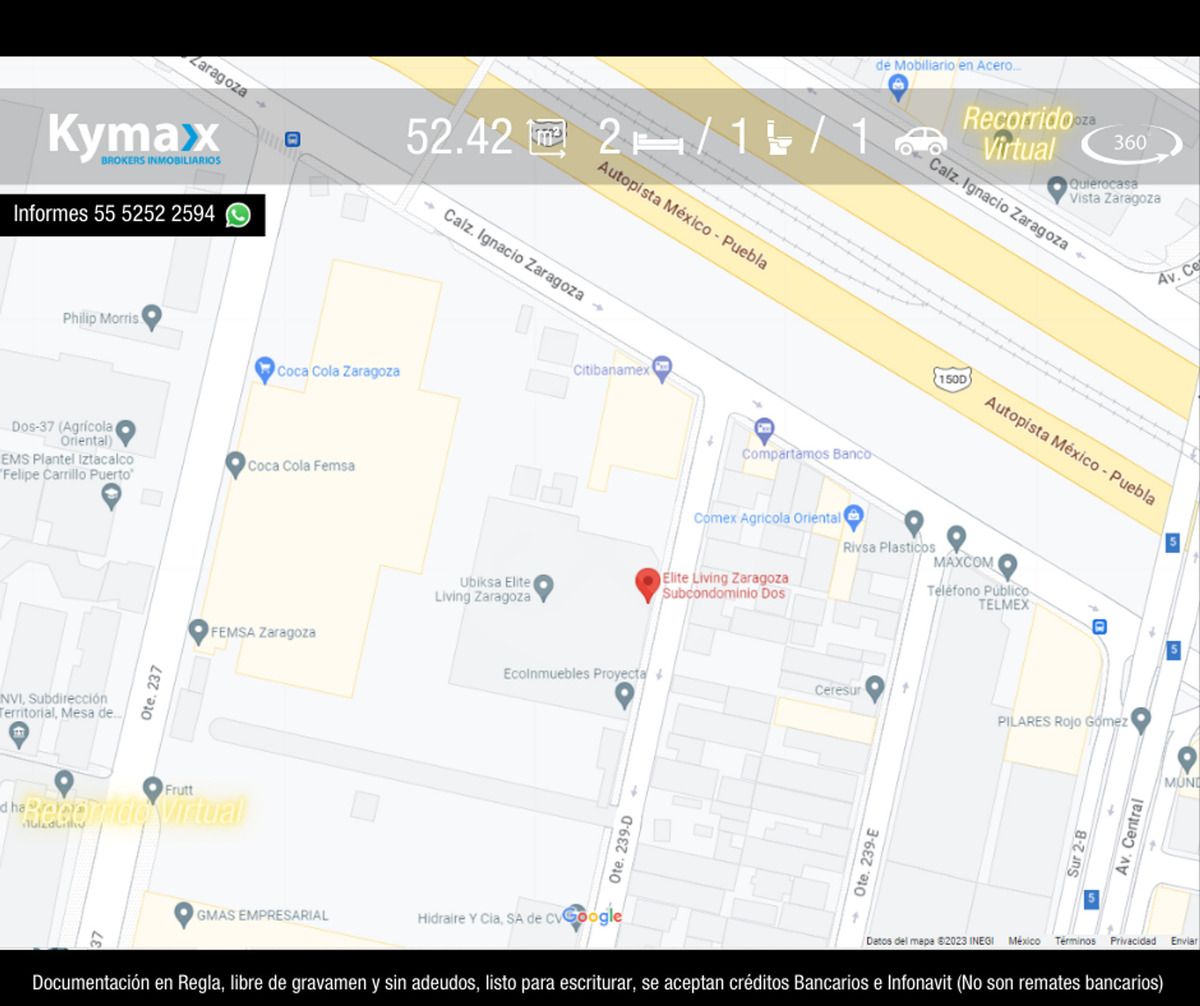Select the Quierocasa Vista Zaragoza pin
The image size is (1200, 1006).
pos(1056,187)
